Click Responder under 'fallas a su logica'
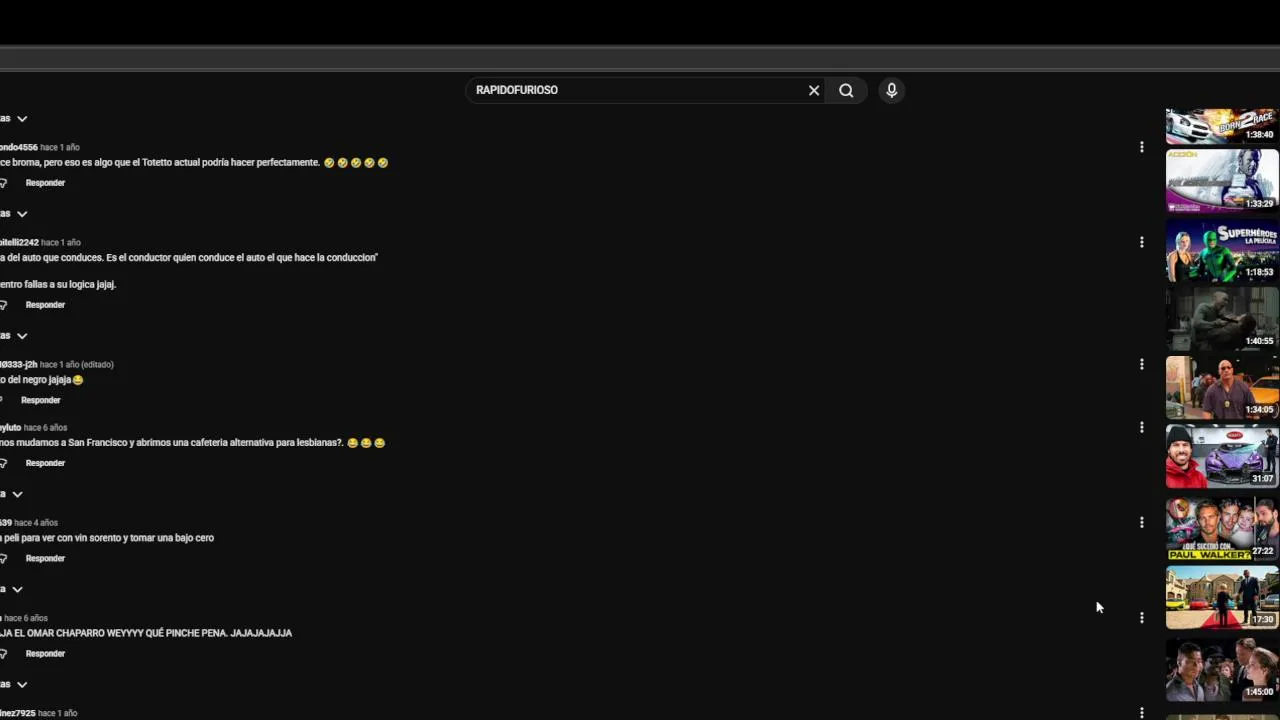 (x=45, y=305)
